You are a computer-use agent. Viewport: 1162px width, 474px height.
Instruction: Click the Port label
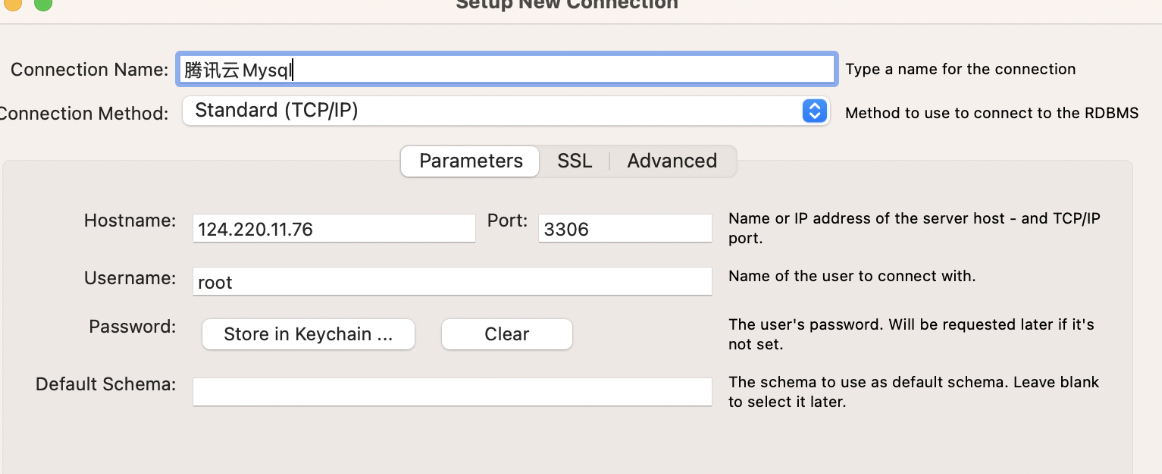click(508, 221)
